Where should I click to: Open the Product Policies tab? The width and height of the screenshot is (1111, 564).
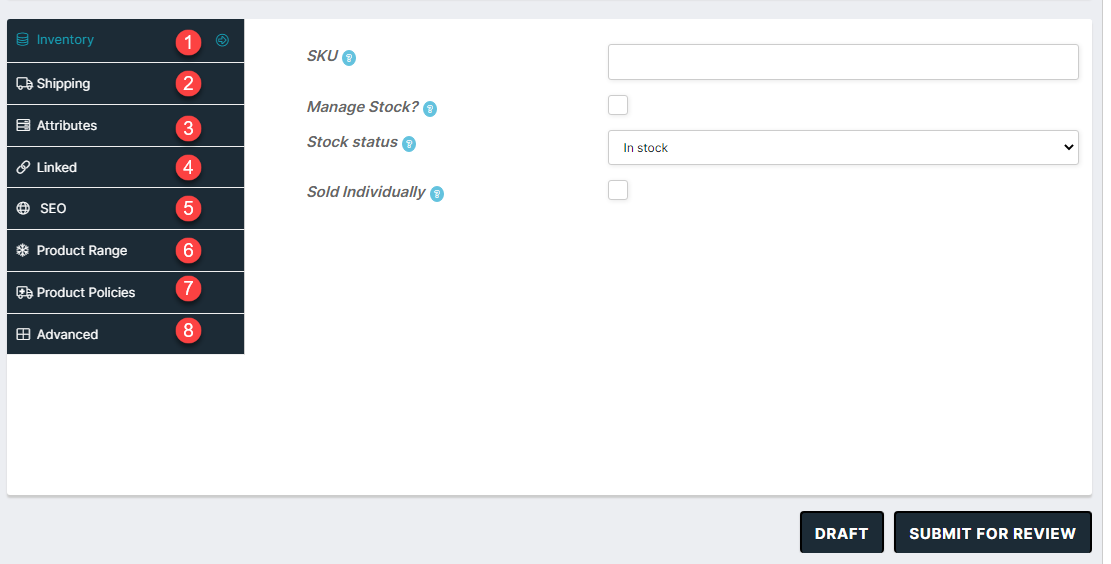coord(125,293)
